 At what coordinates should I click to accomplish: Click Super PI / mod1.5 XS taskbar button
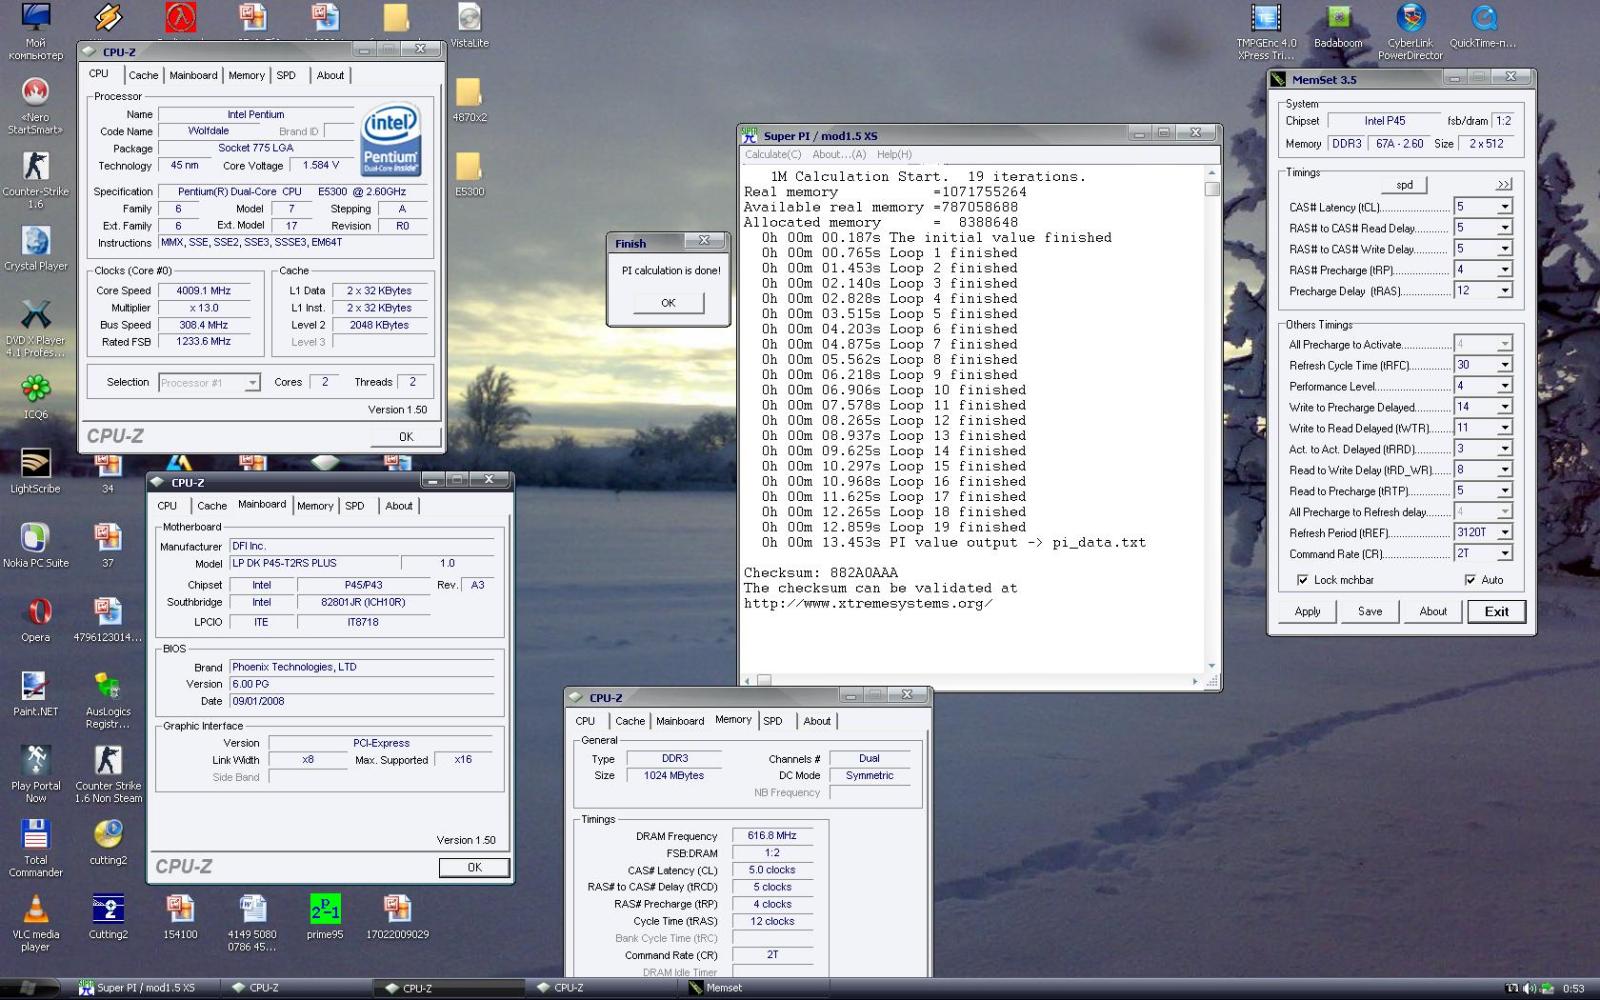click(145, 988)
